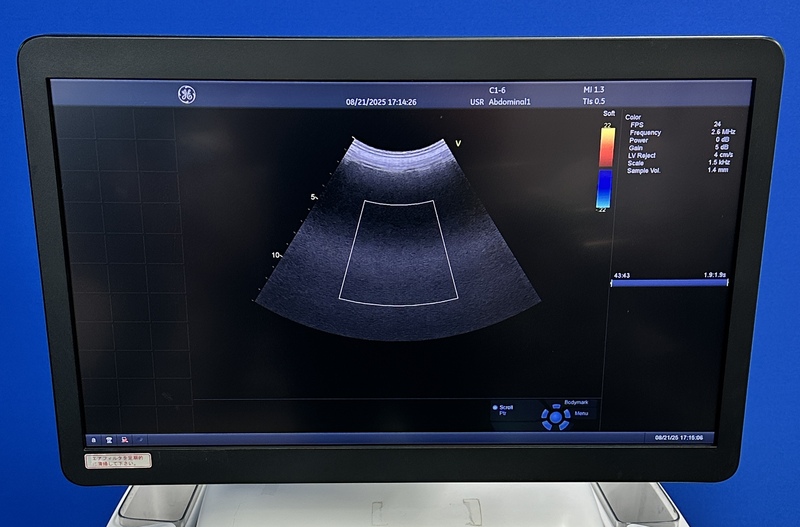This screenshot has height=527, width=800.
Task: Select the Bodymark trackball function
Action: [576, 402]
